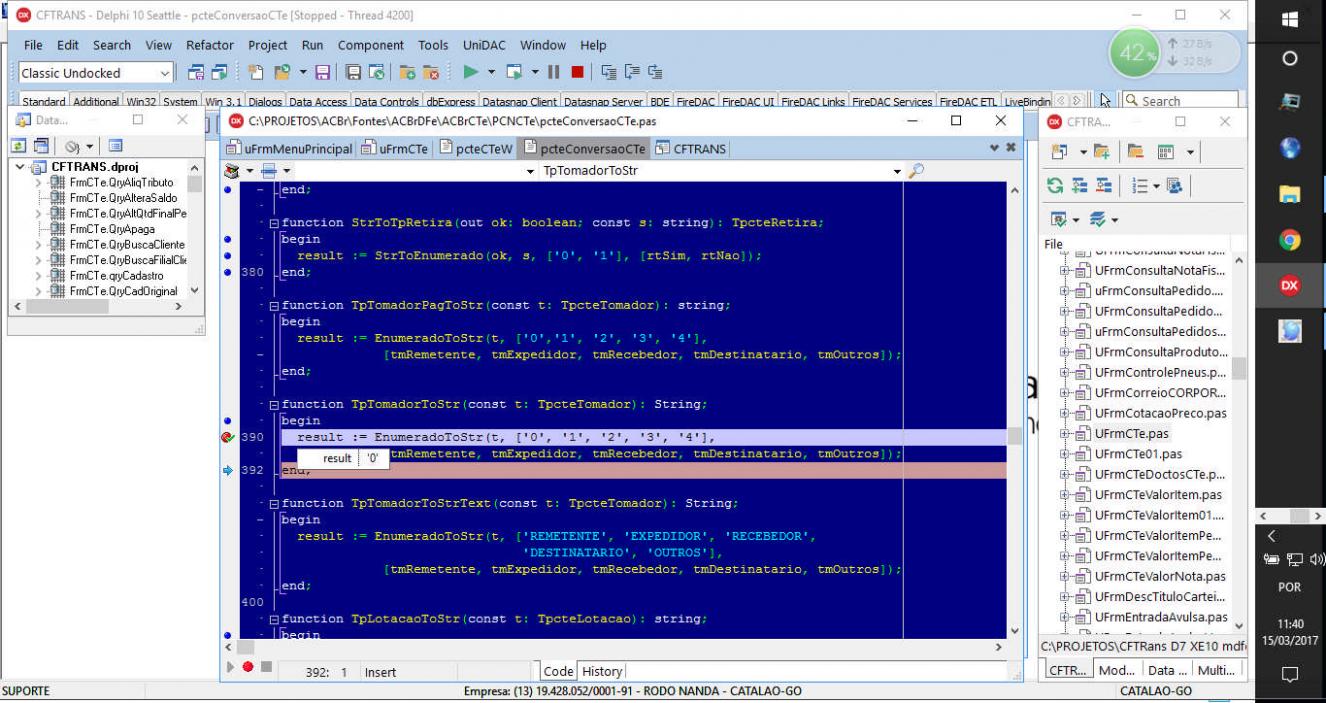Click the Open file toolbar icon
Image resolution: width=1326 pixels, height=703 pixels.
[x=282, y=72]
